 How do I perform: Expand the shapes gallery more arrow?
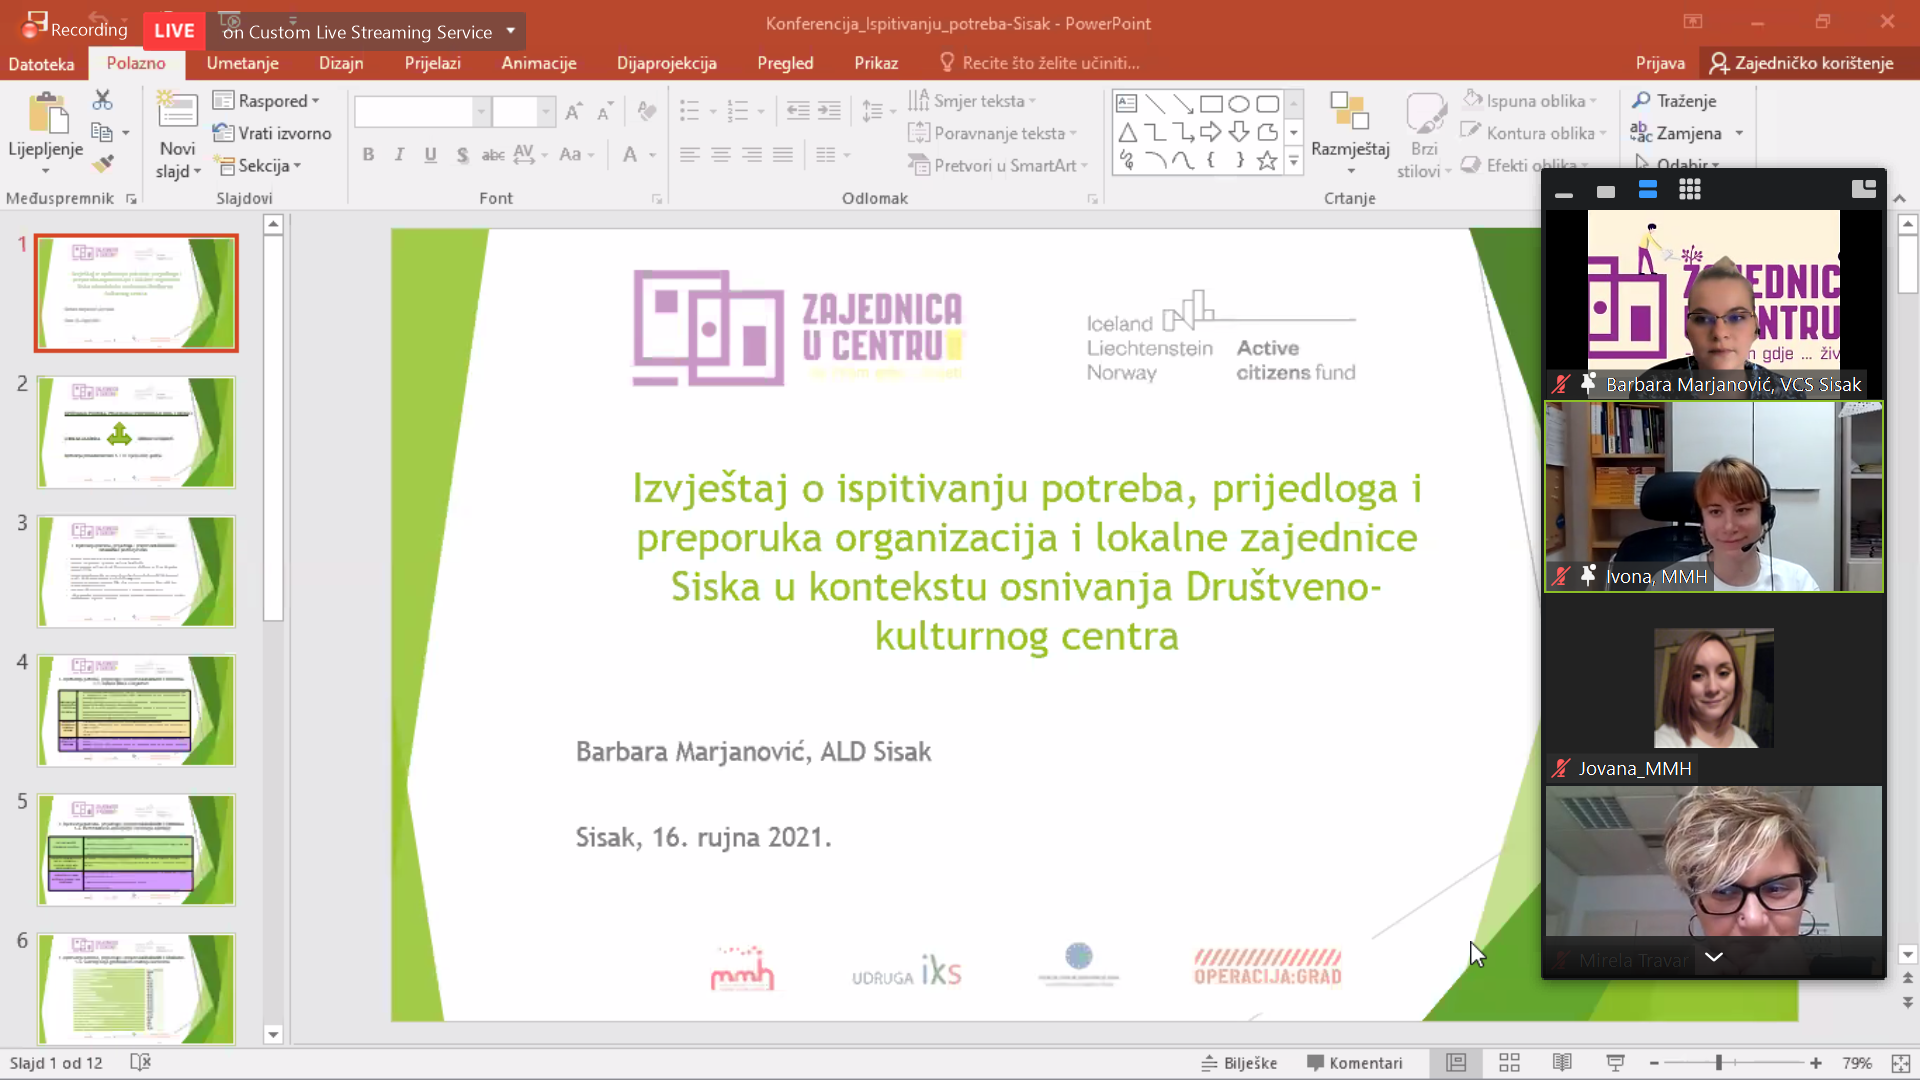coord(1293,161)
